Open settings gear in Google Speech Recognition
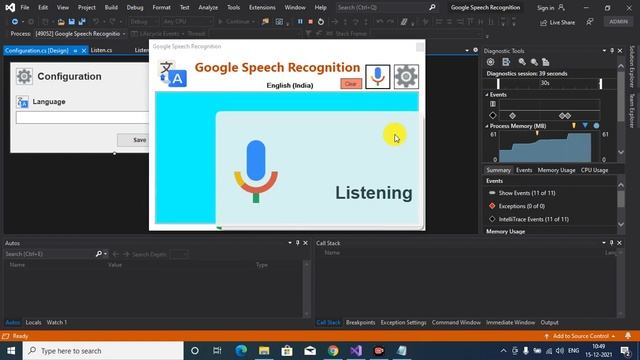The image size is (640, 360). [406, 76]
